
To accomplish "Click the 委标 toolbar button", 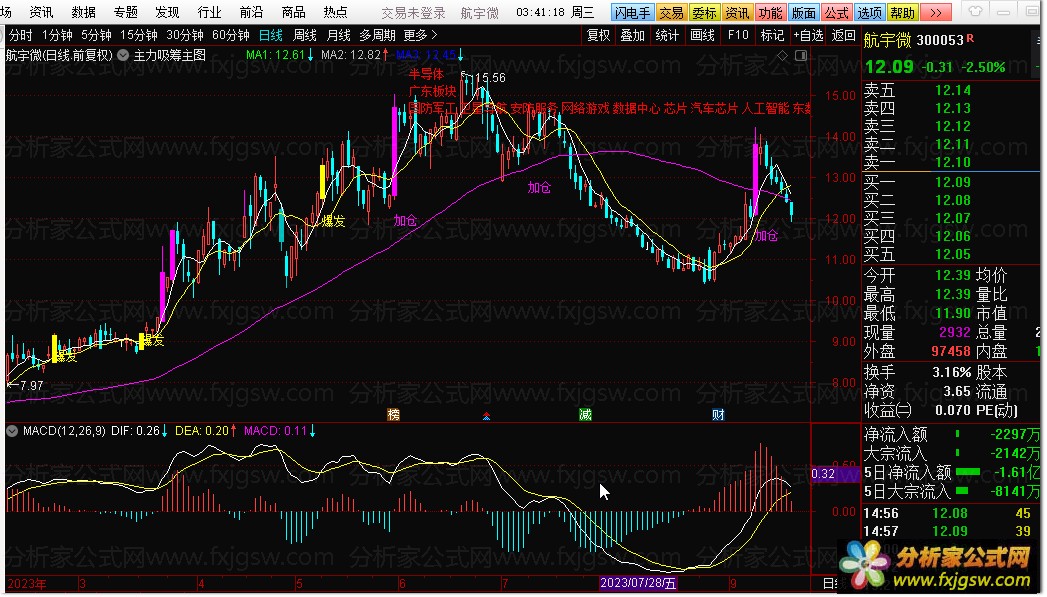I will click(704, 13).
